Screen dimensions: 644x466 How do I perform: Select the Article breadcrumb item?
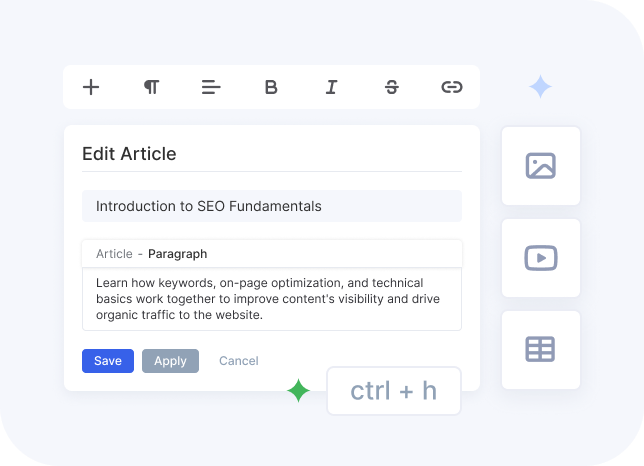pyautogui.click(x=114, y=254)
